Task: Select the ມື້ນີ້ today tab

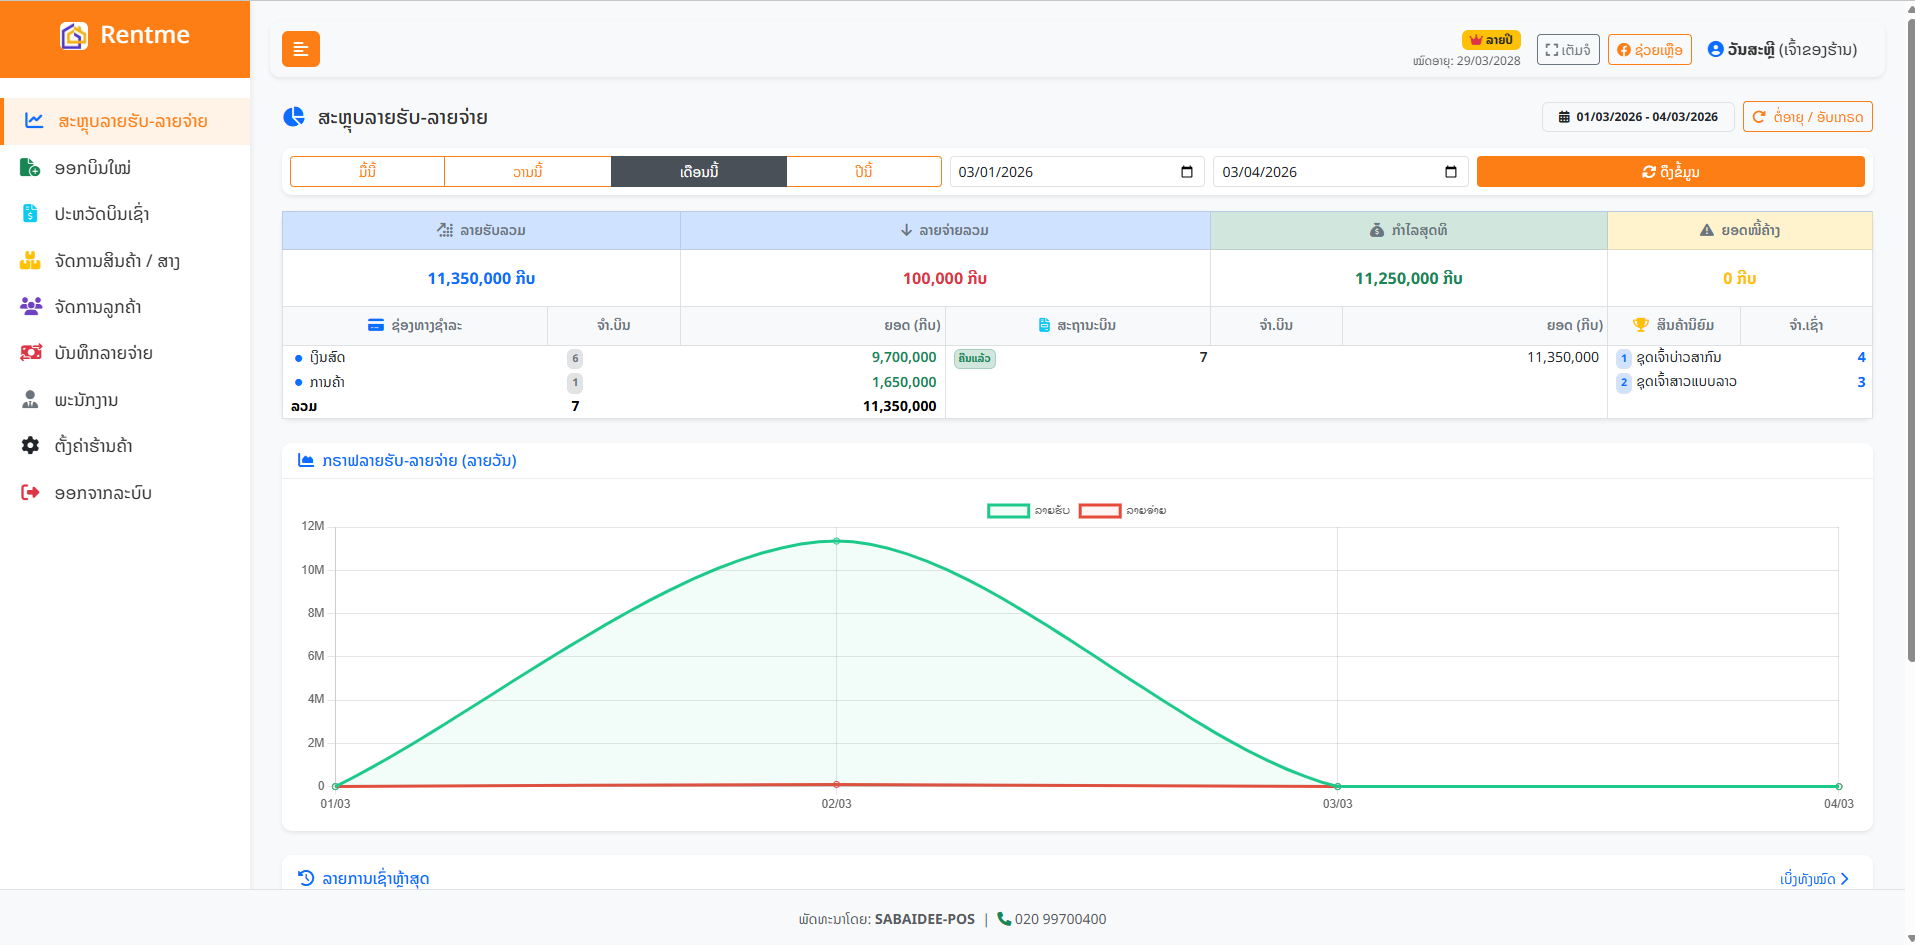Action: (x=367, y=172)
